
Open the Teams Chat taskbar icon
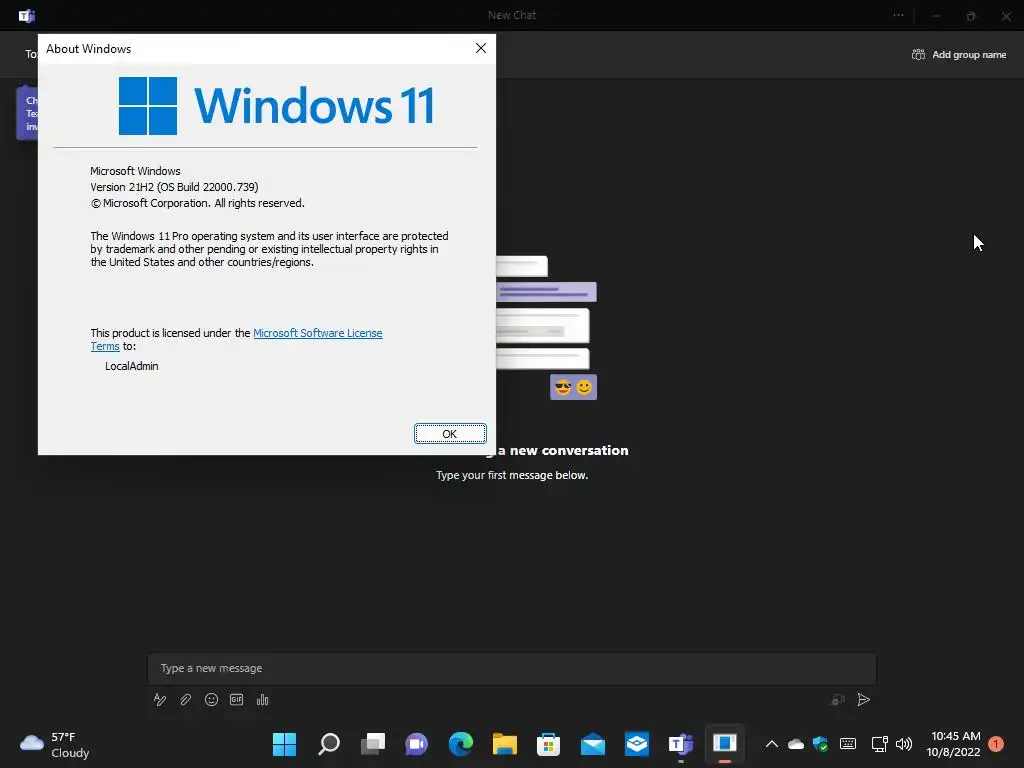point(417,744)
